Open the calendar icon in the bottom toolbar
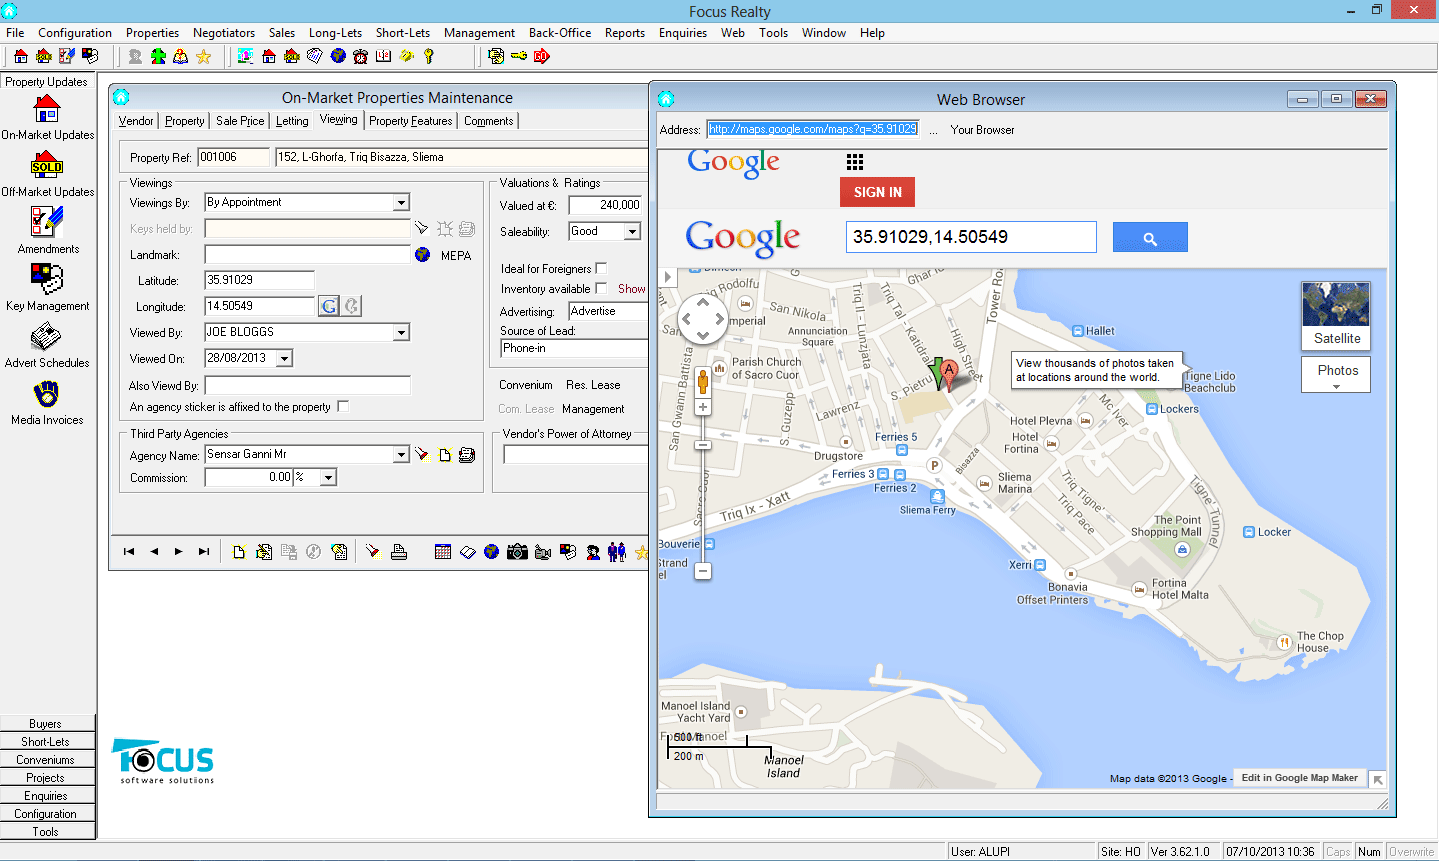The height and width of the screenshot is (861, 1439). pos(443,551)
